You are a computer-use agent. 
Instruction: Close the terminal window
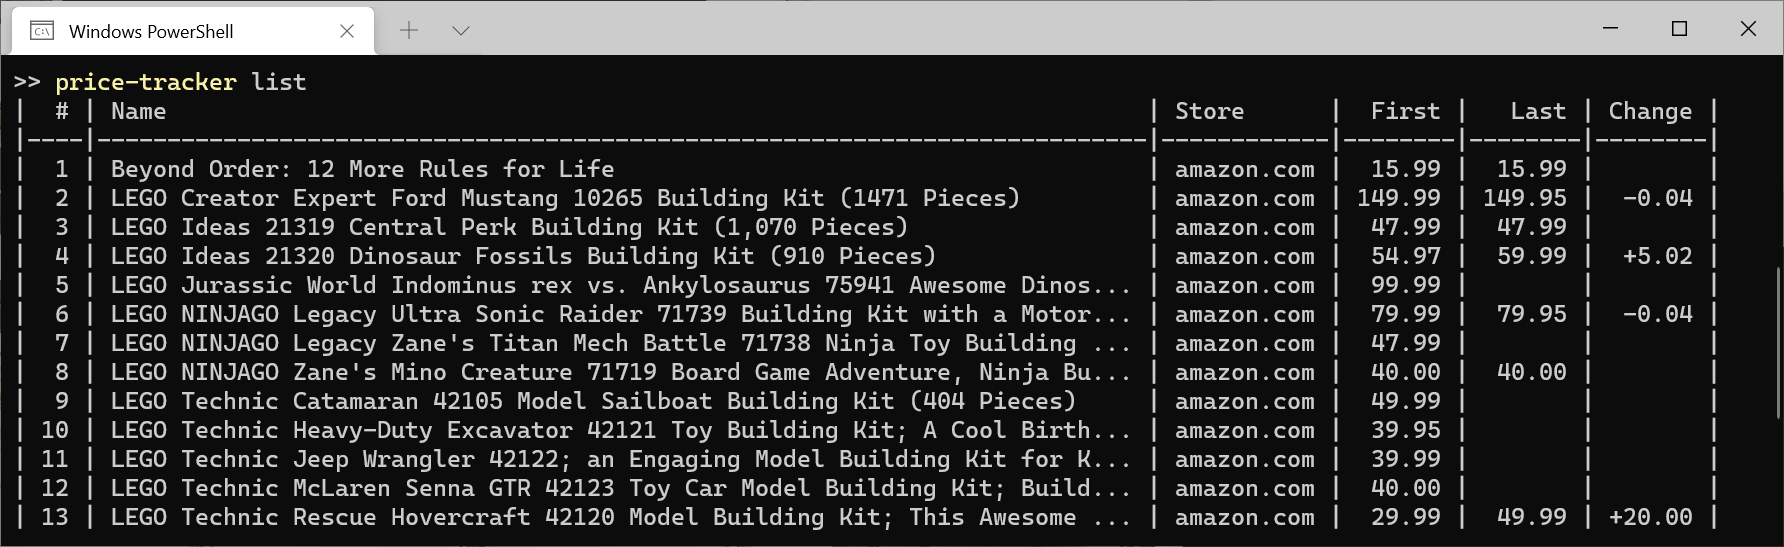point(1748,29)
